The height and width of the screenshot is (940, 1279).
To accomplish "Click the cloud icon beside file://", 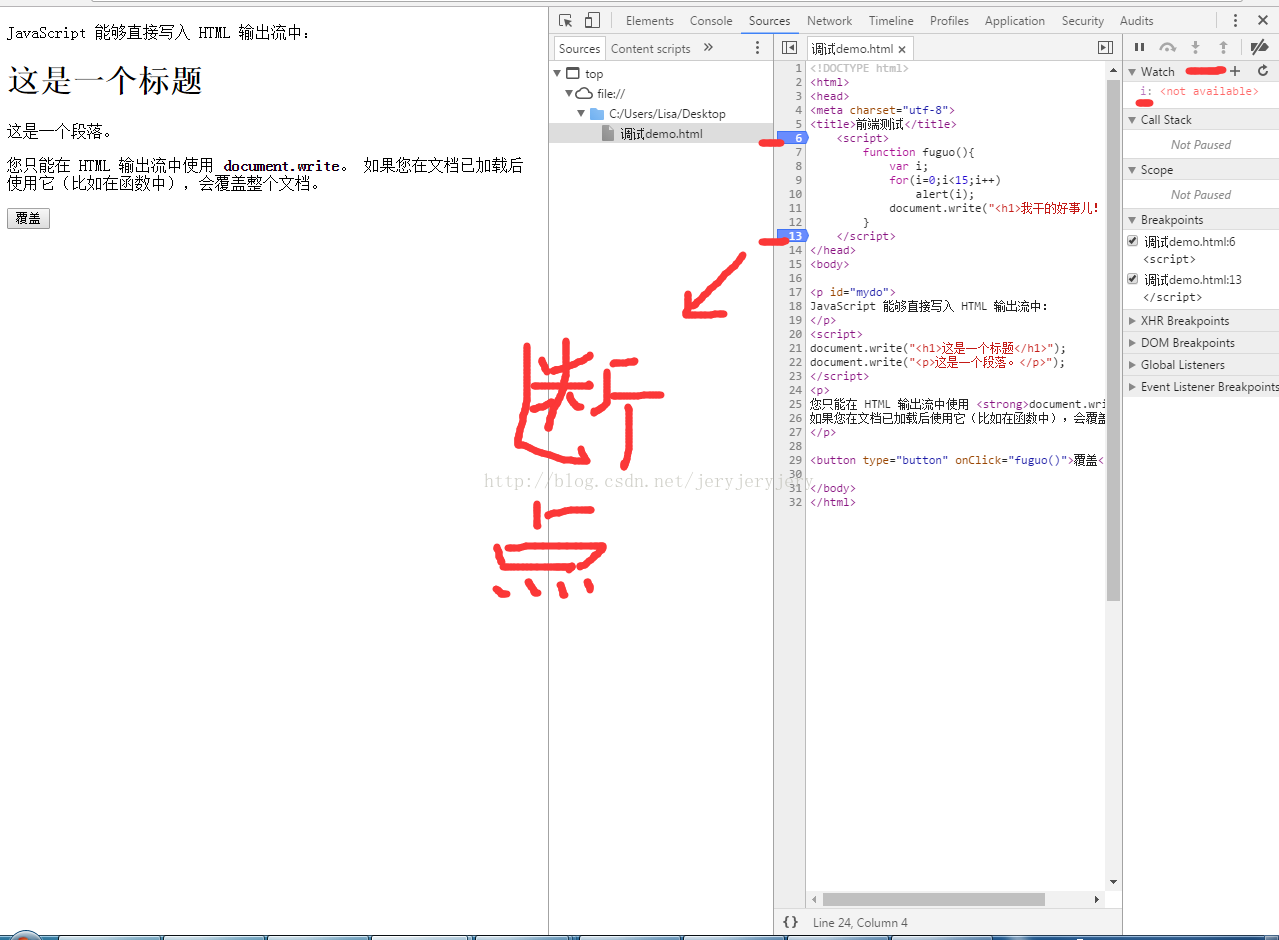I will point(585,93).
